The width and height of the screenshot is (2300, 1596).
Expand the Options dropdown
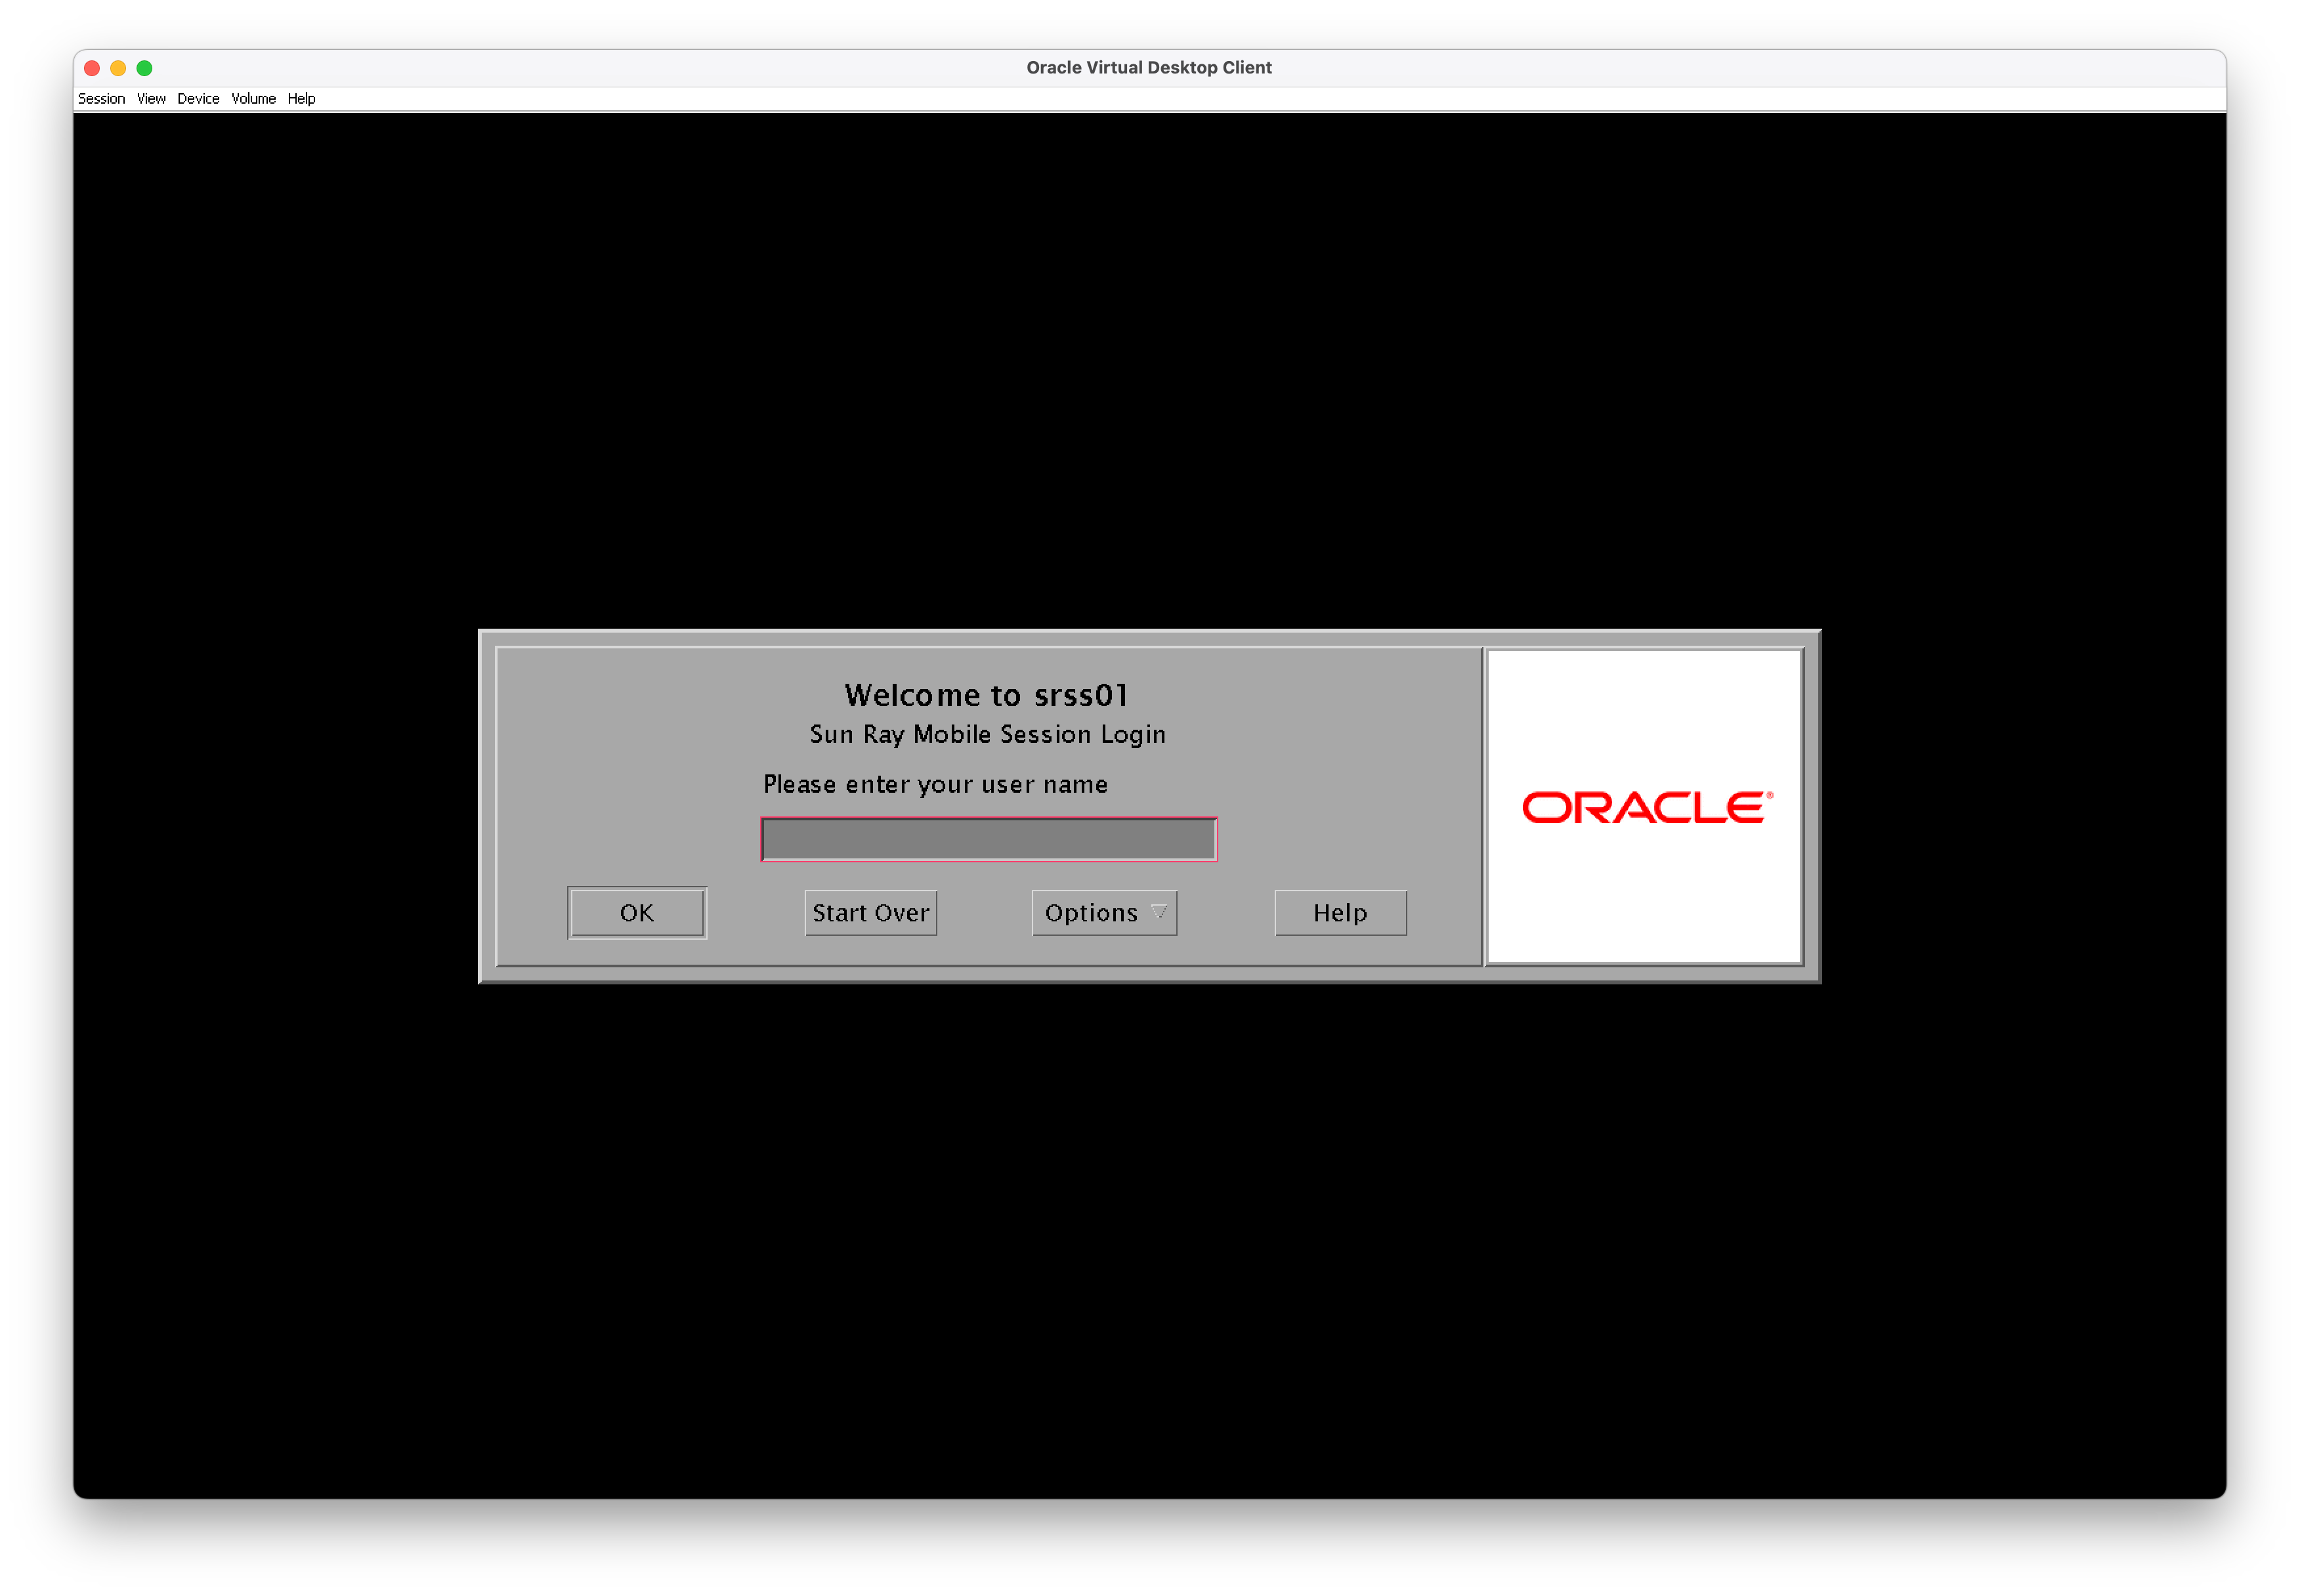click(x=1104, y=913)
